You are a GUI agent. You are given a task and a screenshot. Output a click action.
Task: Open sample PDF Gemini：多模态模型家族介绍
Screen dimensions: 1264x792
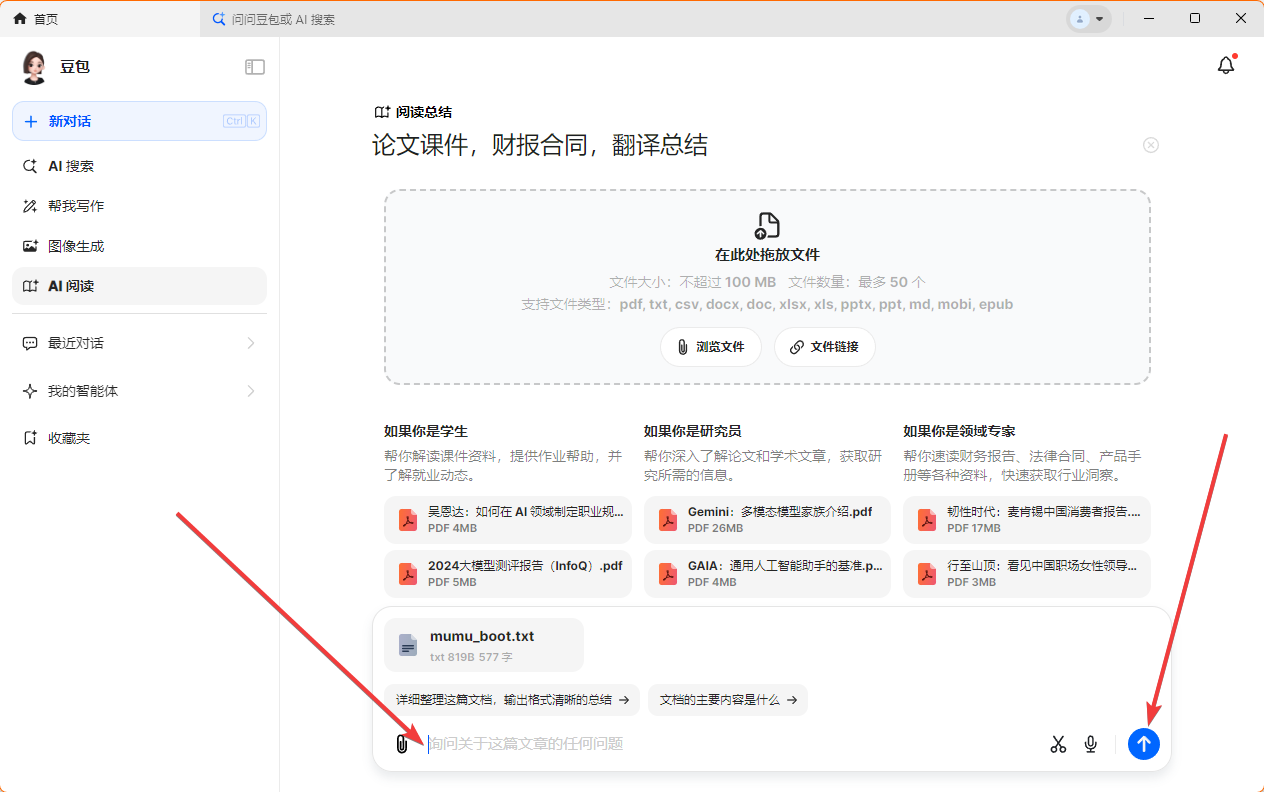pos(767,520)
